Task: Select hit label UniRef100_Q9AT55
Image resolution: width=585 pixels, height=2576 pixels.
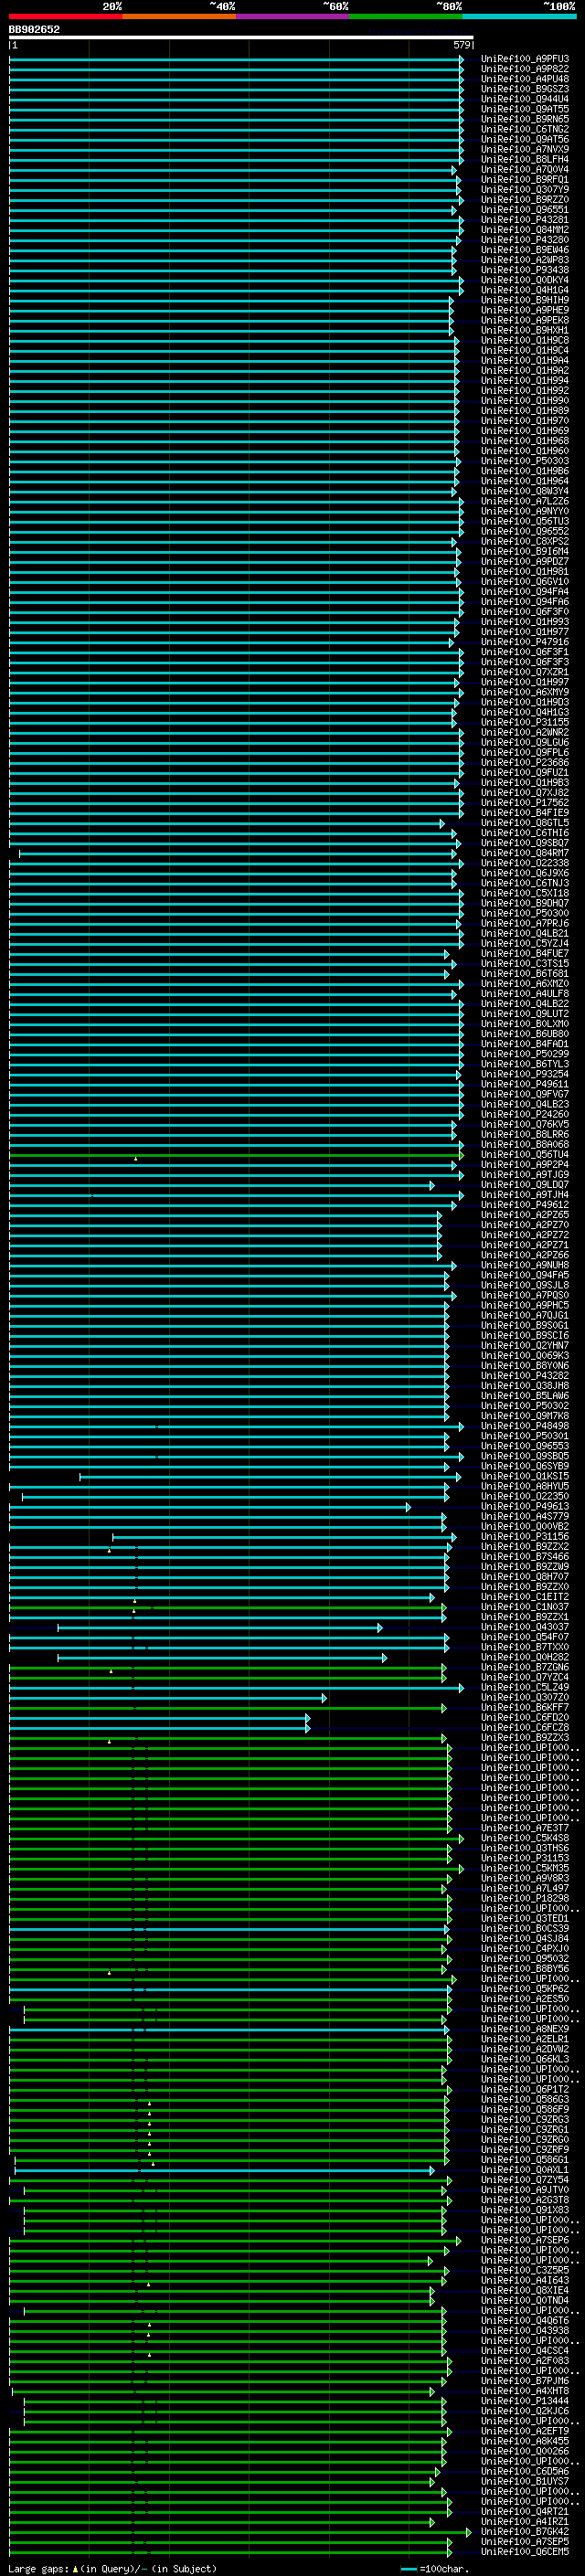Action: coord(524,109)
